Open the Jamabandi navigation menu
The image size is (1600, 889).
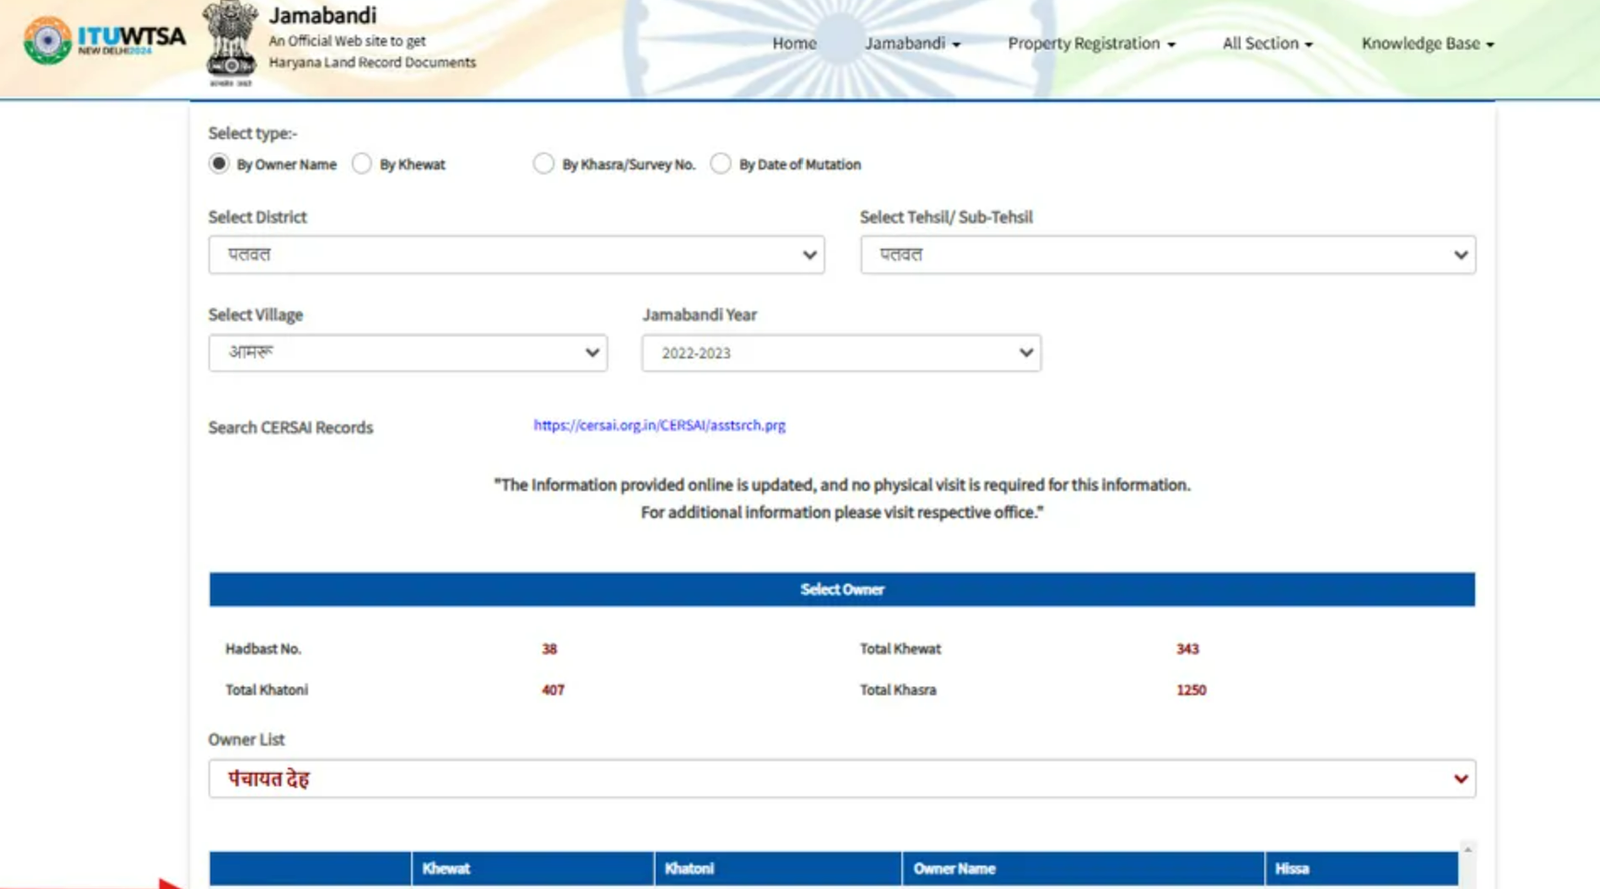tap(912, 44)
